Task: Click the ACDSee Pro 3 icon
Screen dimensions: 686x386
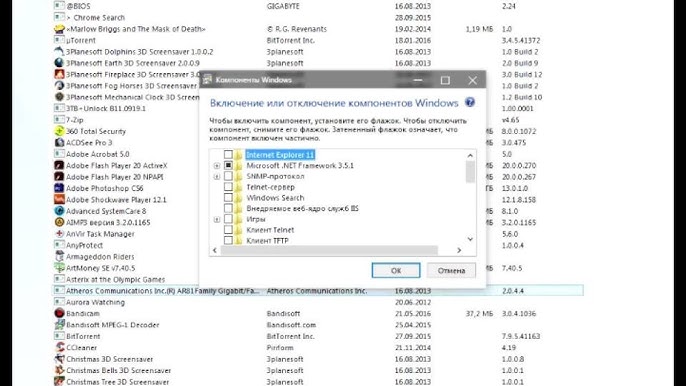Action: pos(59,143)
